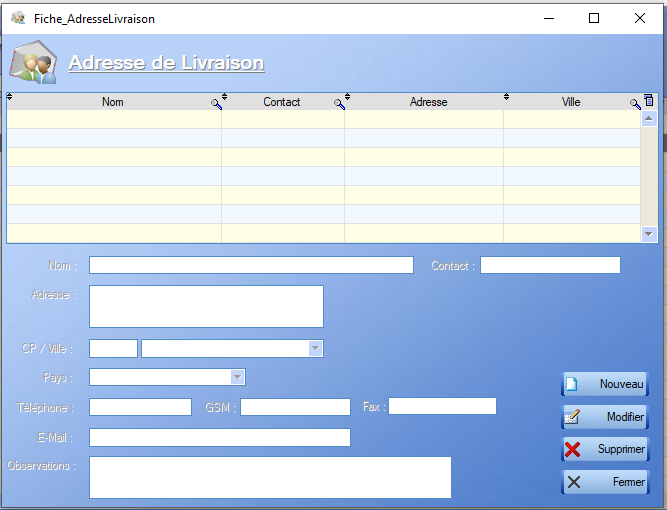The image size is (667, 510).
Task: Click the sort arrows on Contact column
Action: tap(224, 97)
